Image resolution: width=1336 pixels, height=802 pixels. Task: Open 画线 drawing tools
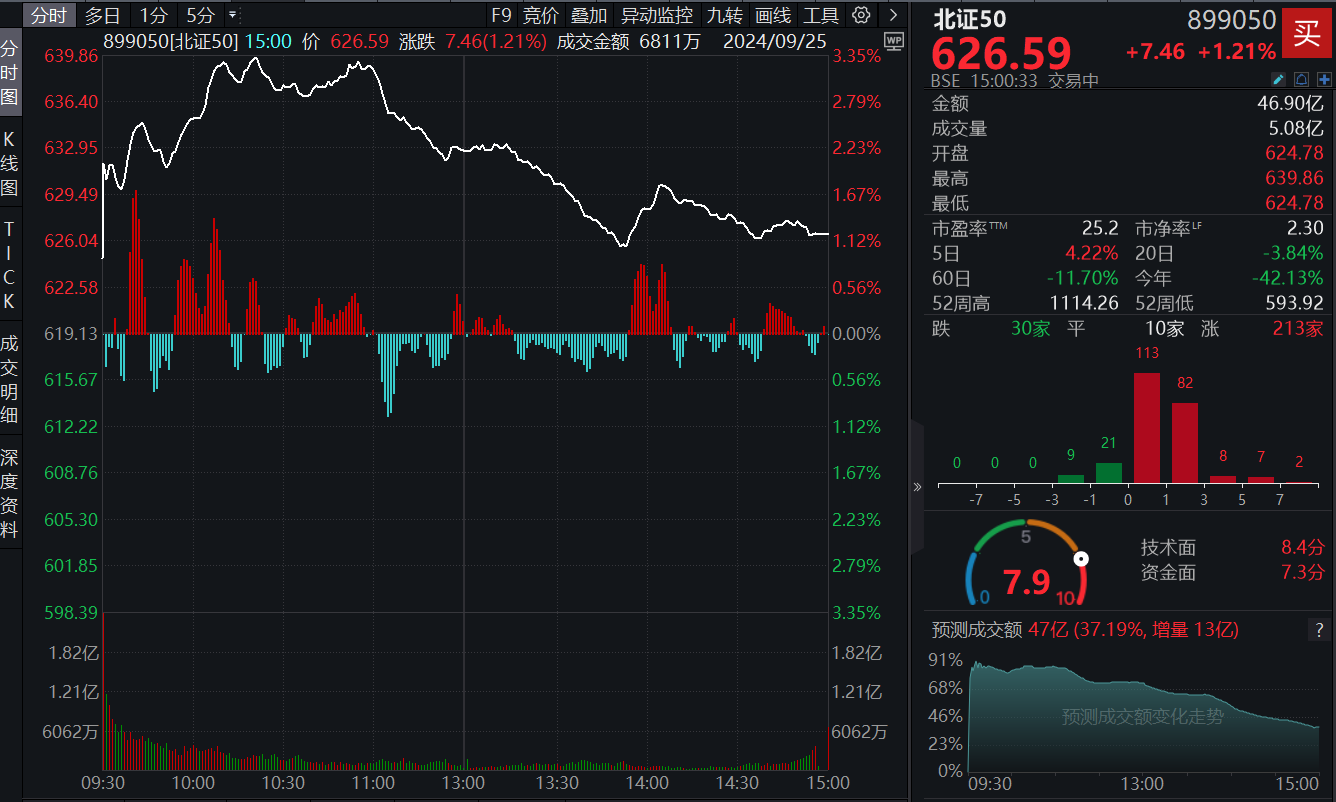[773, 15]
